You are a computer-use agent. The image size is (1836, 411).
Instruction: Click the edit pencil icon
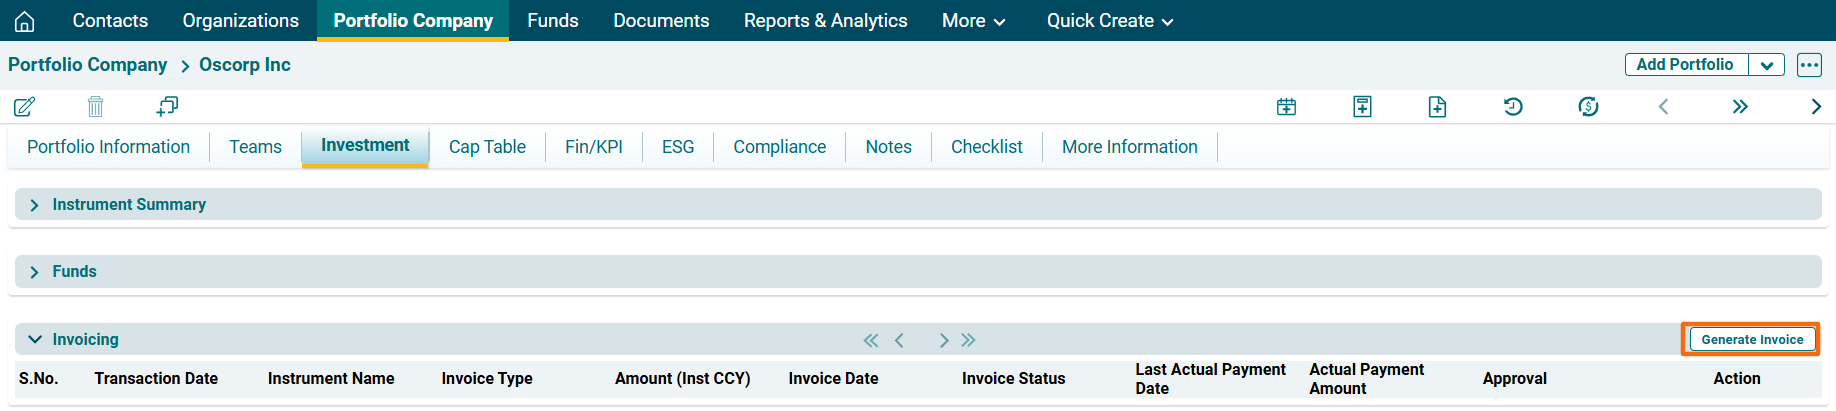pos(25,106)
